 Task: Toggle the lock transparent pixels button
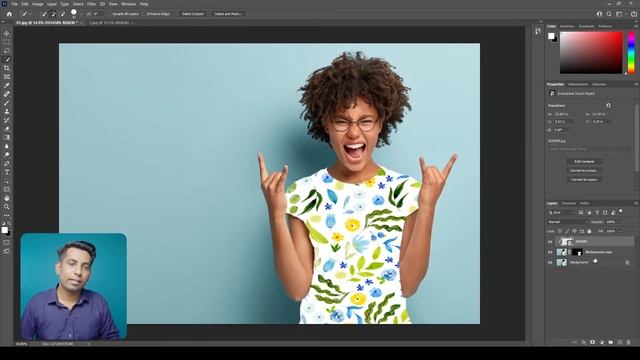point(560,231)
